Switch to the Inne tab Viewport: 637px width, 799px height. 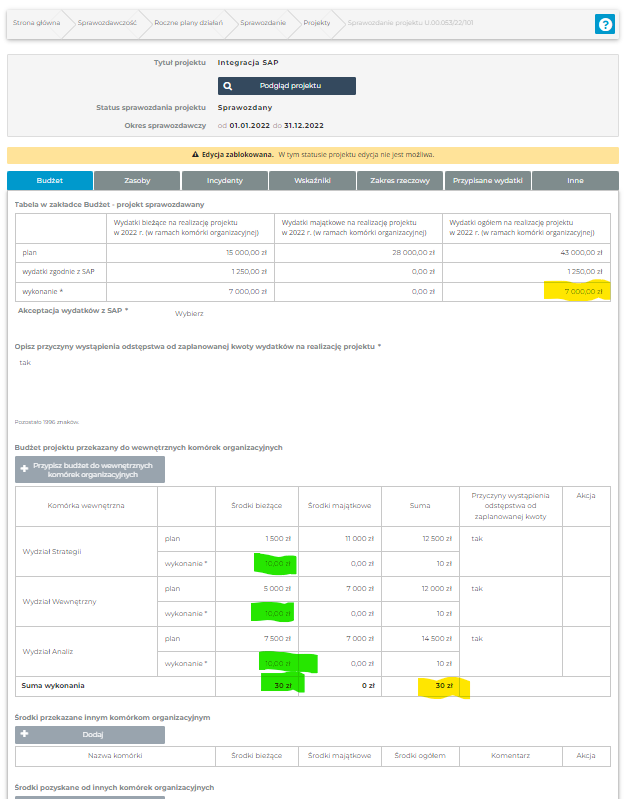point(574,181)
